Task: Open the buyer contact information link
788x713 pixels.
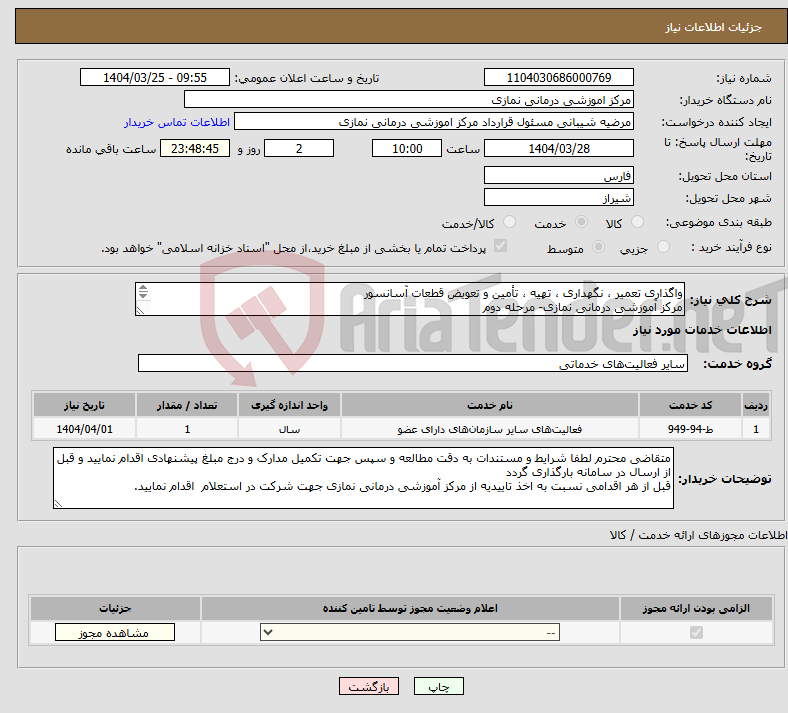Action: click(x=177, y=122)
